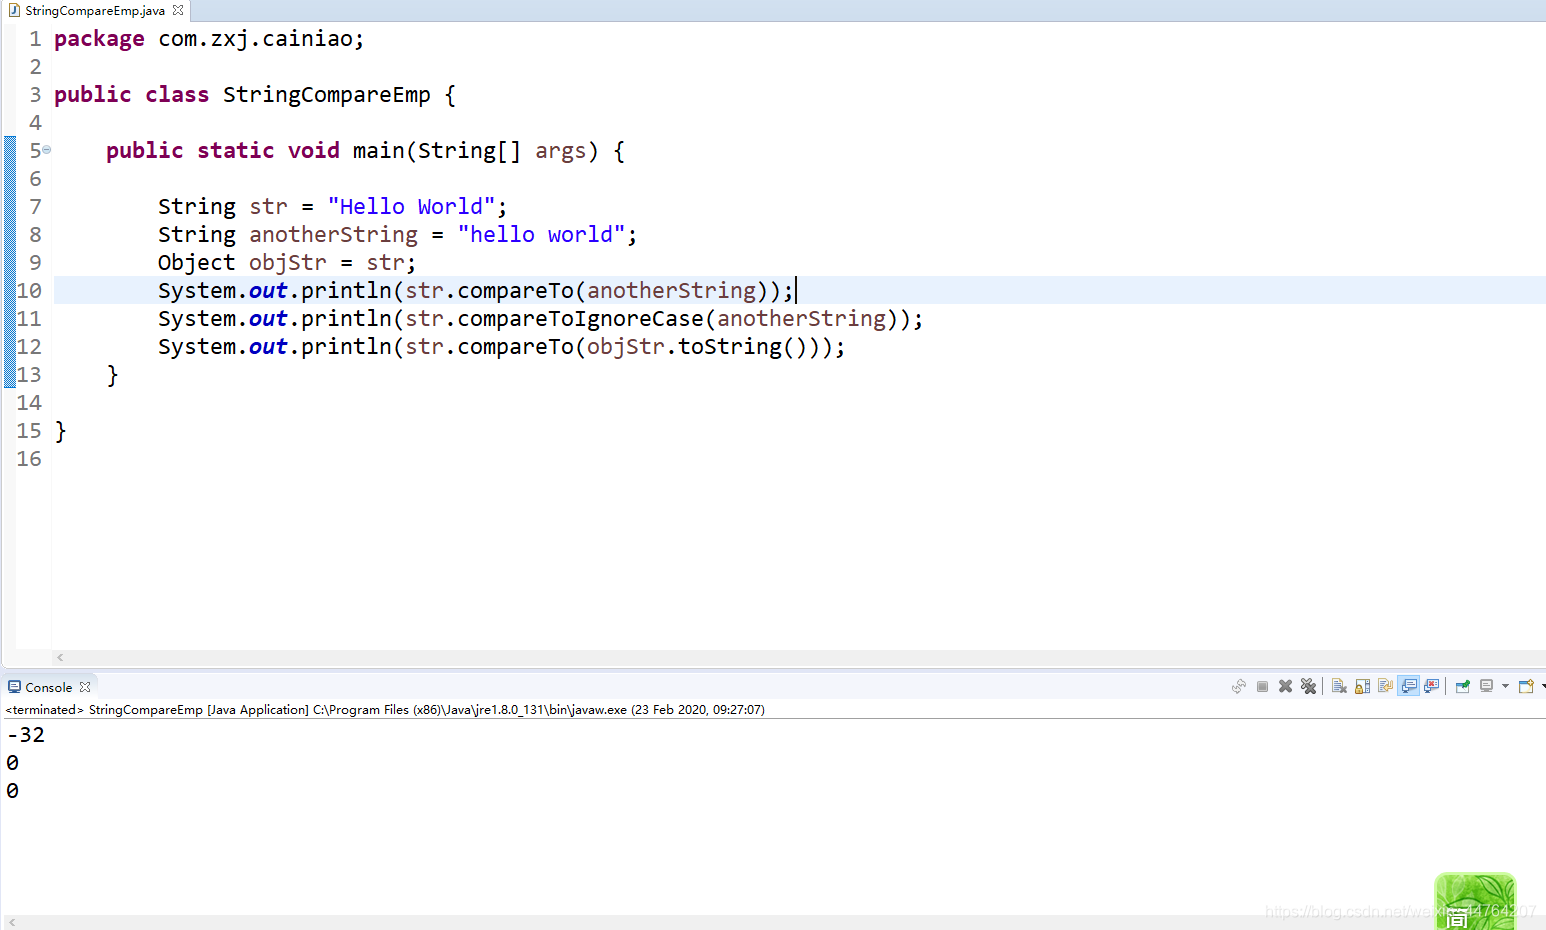The width and height of the screenshot is (1546, 930).
Task: Remove all terminated launches double-X icon
Action: coord(1308,686)
